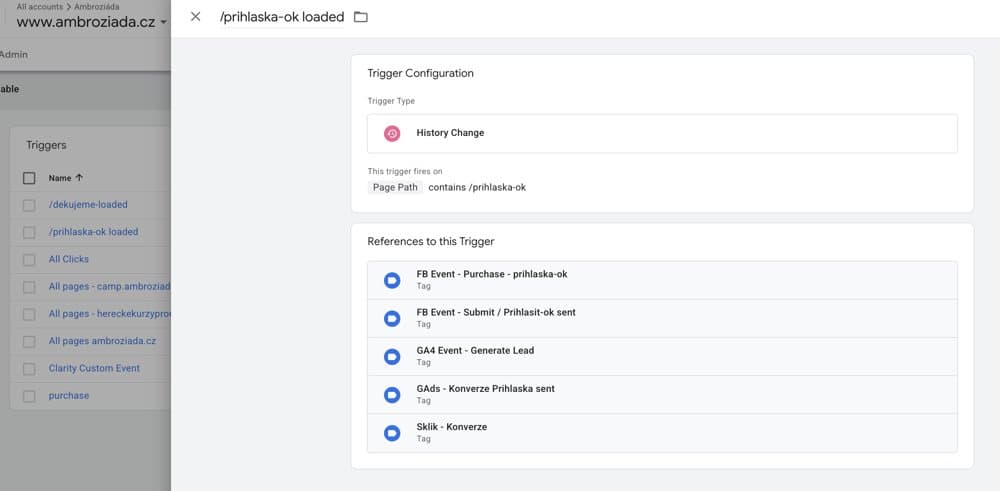Click tag icon for Sklik - Konverze
The height and width of the screenshot is (491, 1000).
(x=392, y=434)
